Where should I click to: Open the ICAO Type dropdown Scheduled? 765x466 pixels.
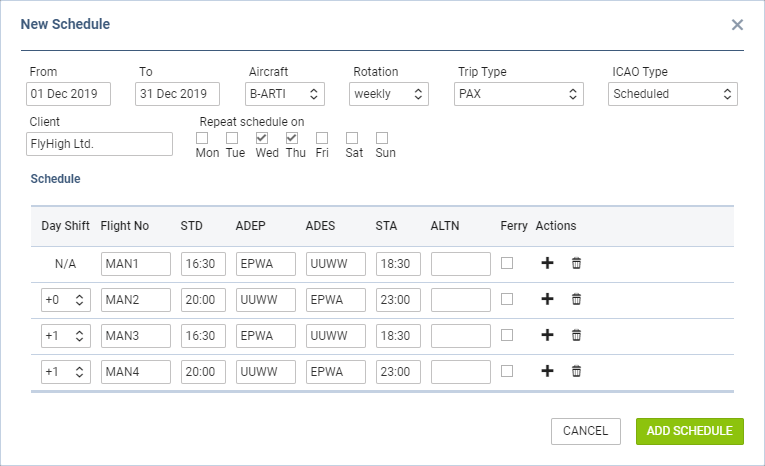tap(673, 94)
